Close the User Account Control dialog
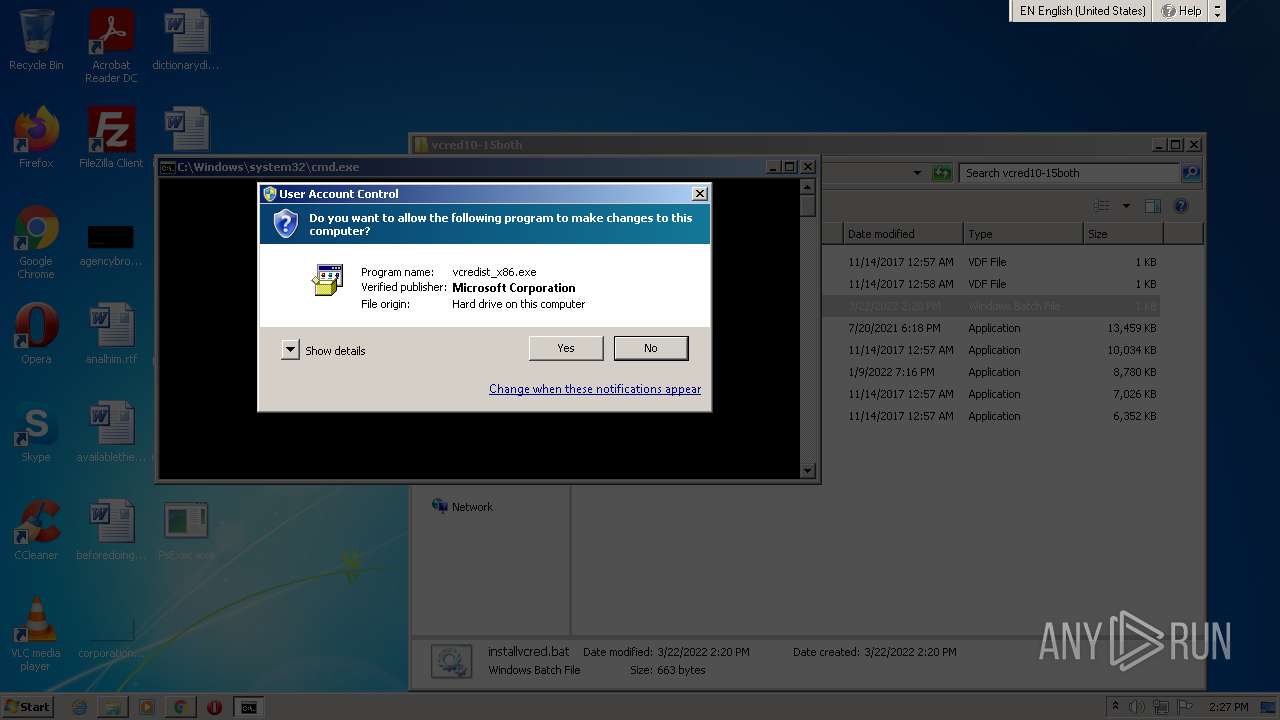 coord(700,193)
